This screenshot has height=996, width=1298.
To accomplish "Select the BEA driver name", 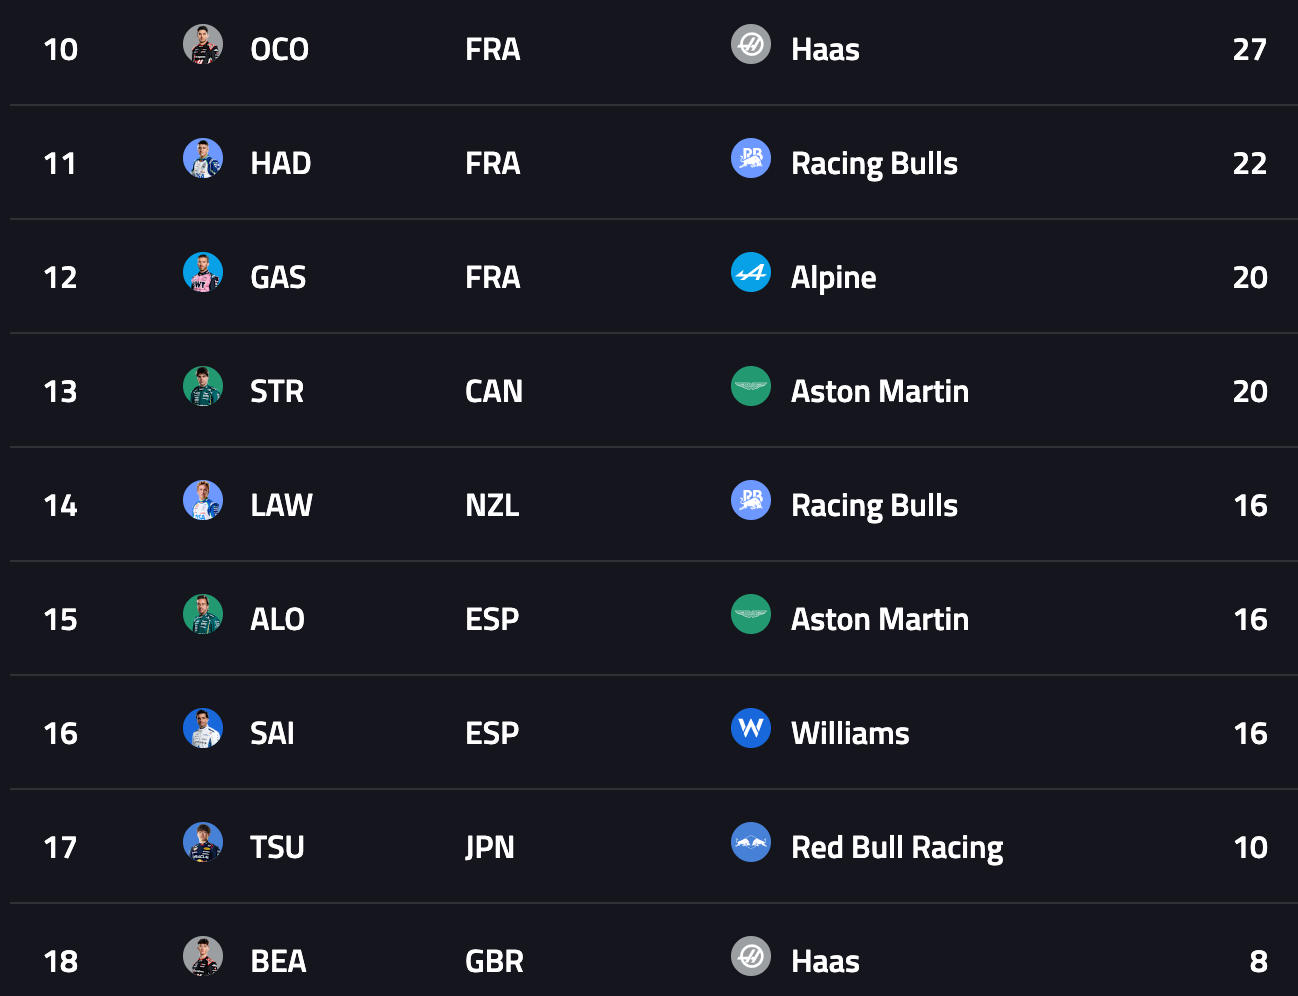I will pos(278,961).
